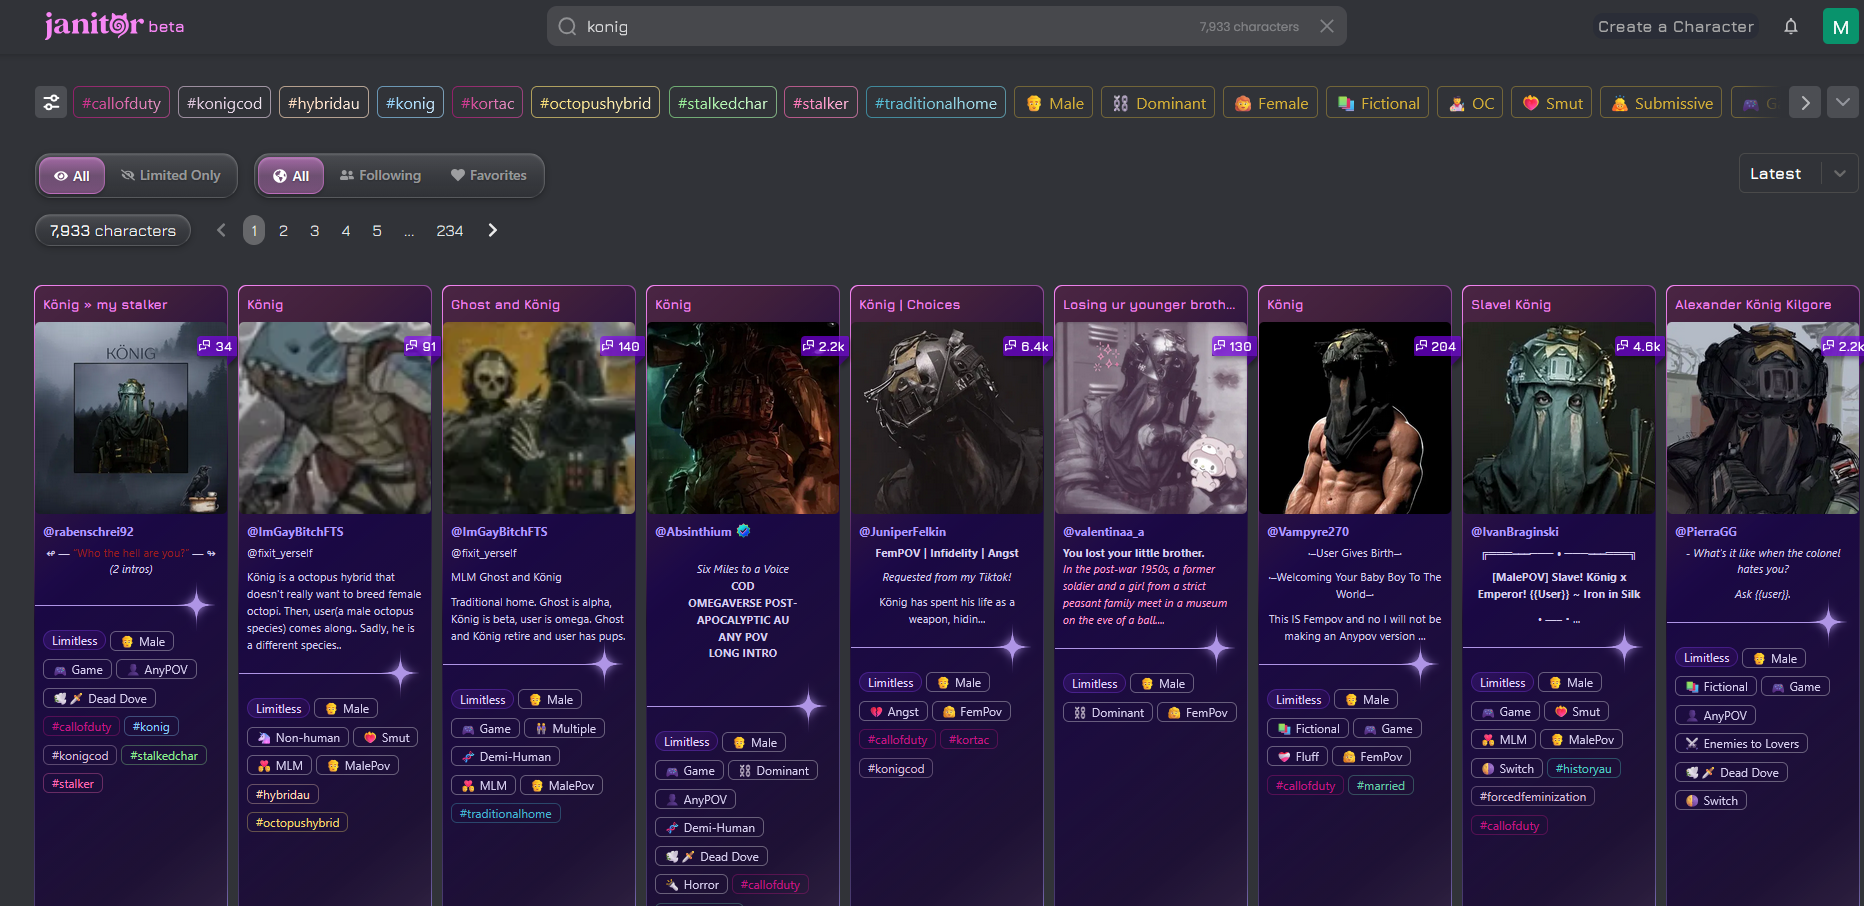Open the M profile avatar menu

tap(1840, 27)
